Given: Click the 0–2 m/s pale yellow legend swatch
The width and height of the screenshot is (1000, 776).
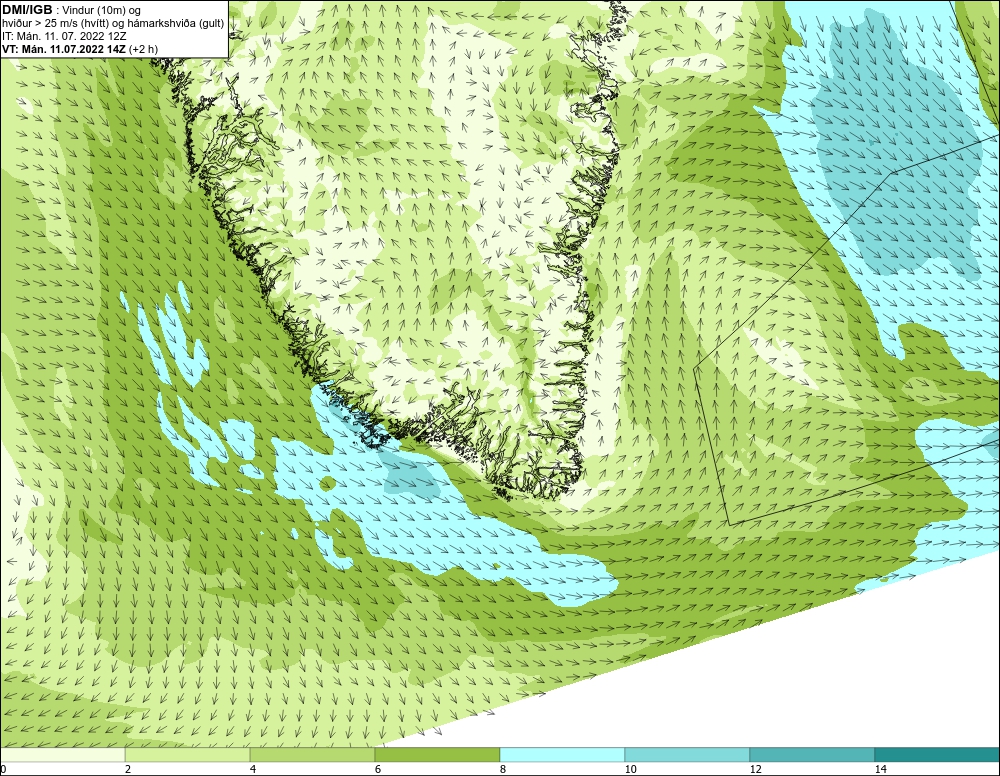Looking at the screenshot, I should coord(62,755).
